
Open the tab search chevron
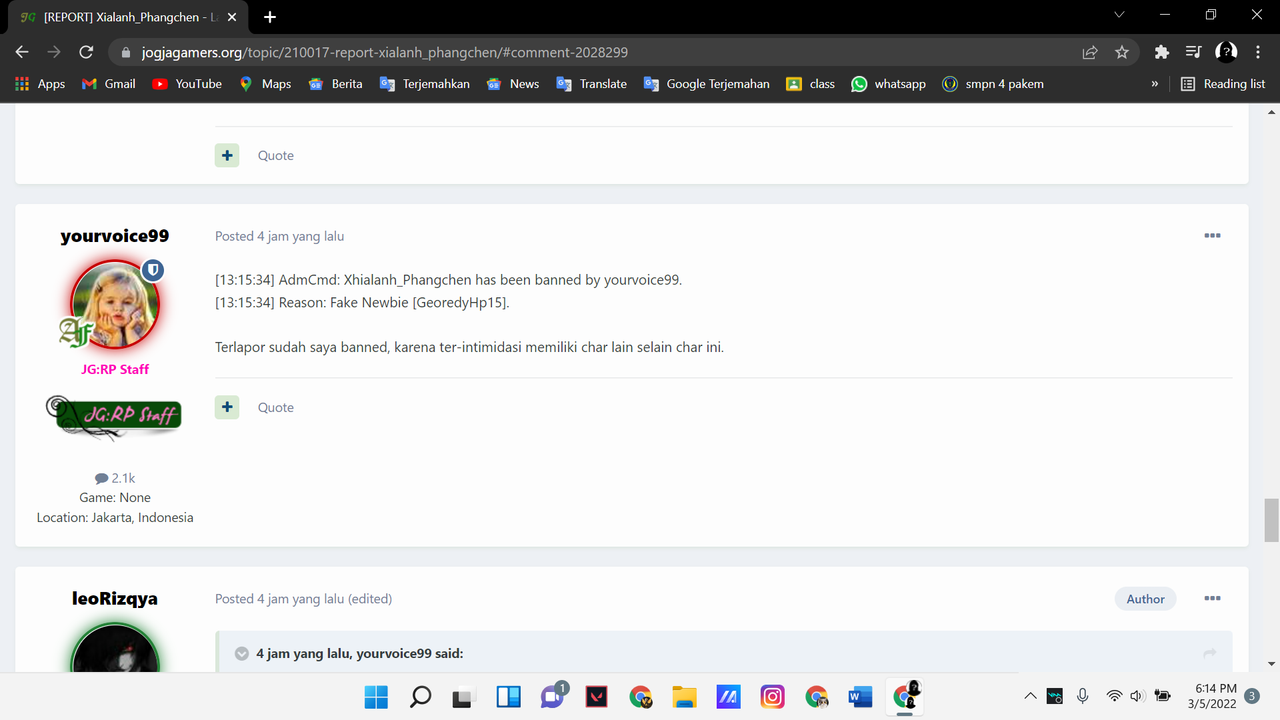[x=1119, y=15]
